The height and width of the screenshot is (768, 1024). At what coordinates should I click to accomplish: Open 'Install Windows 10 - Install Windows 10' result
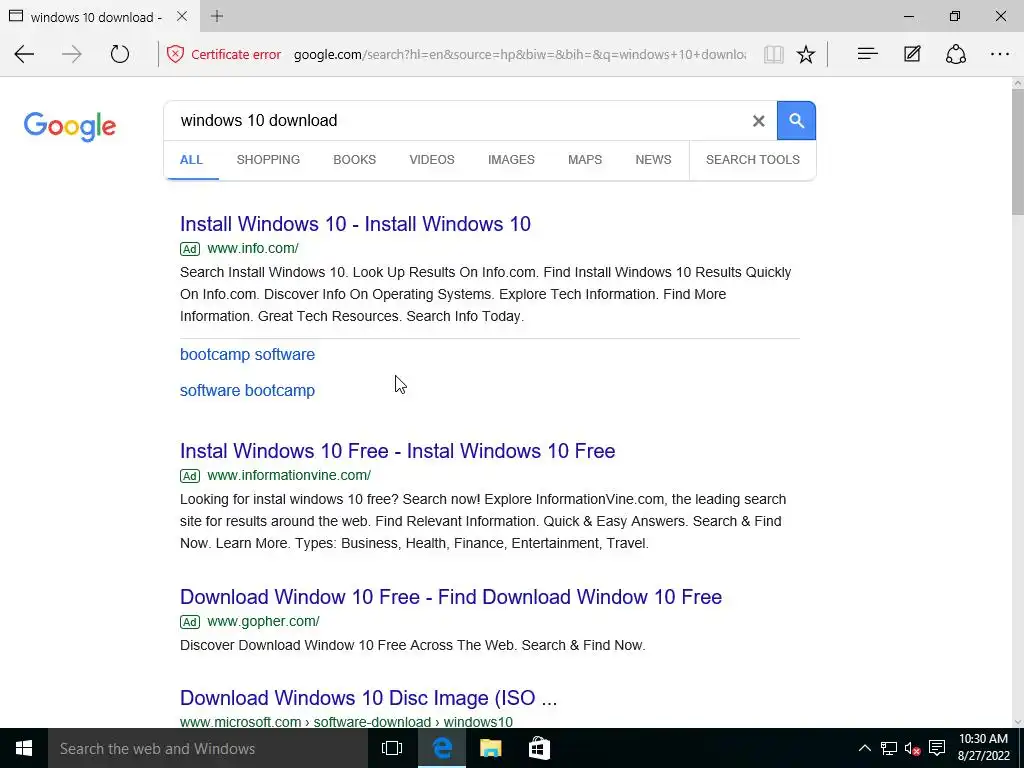[x=355, y=224]
